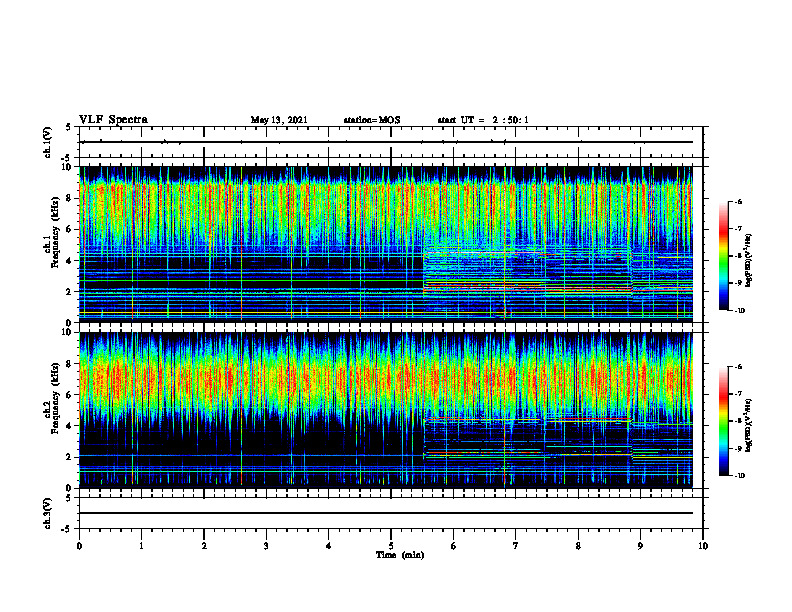Click the time axis tick label "2"
This screenshot has height=612, width=792.
pos(204,546)
